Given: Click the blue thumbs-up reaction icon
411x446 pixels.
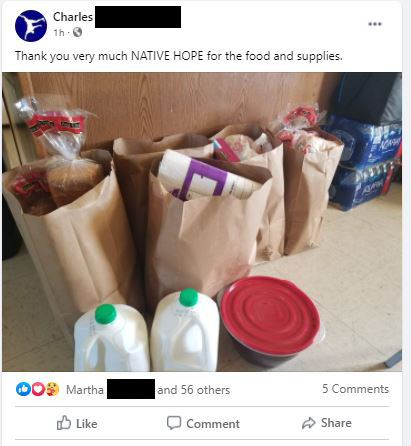Looking at the screenshot, I should pyautogui.click(x=23, y=389).
